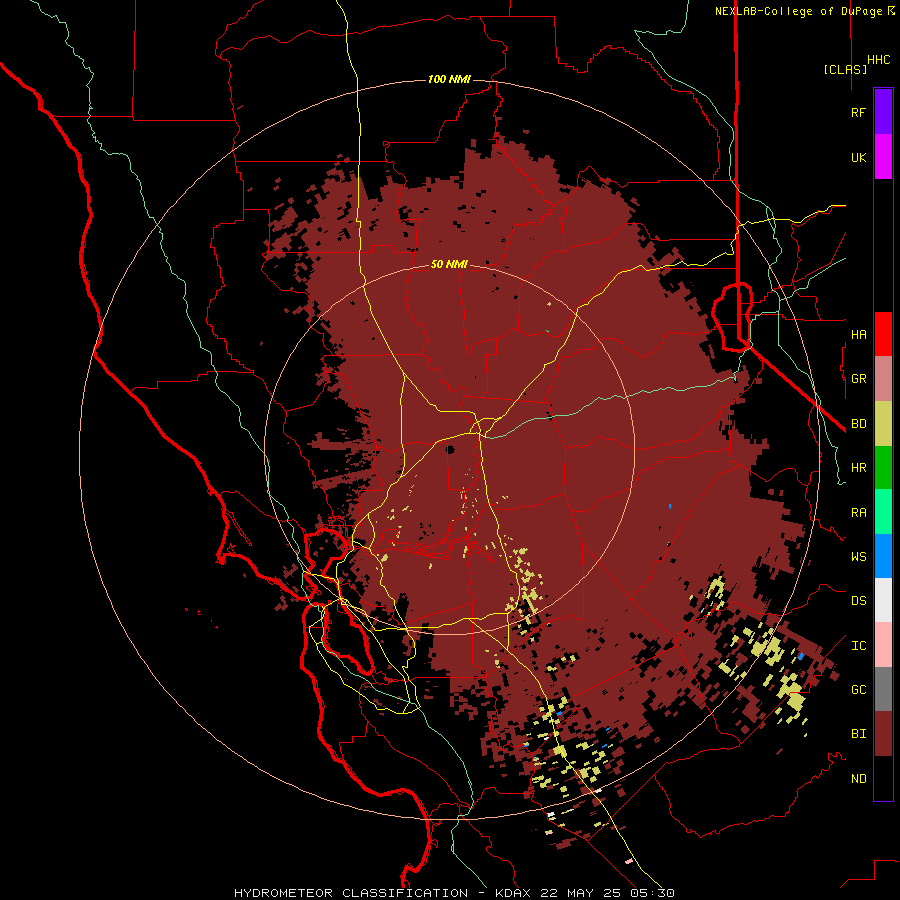The height and width of the screenshot is (900, 900).
Task: Click the DS legend label
Action: pos(858,601)
